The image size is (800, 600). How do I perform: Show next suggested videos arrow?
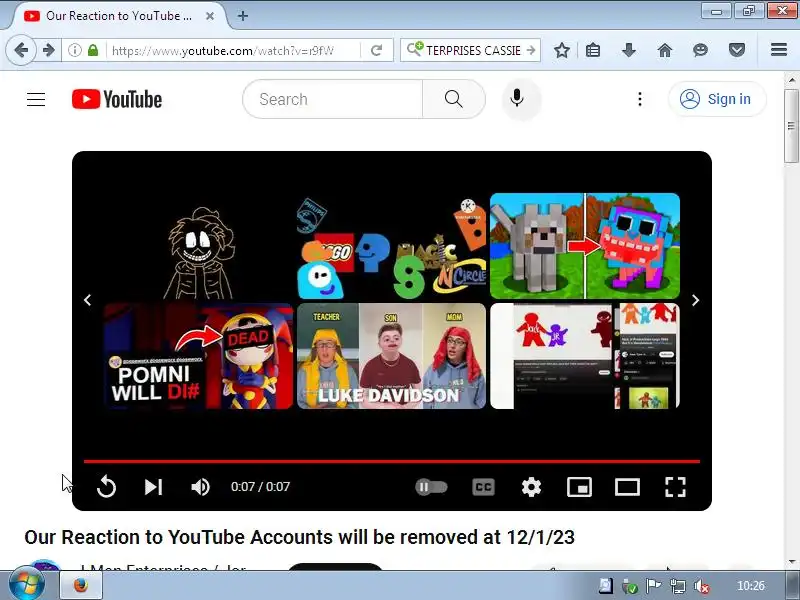tap(695, 300)
